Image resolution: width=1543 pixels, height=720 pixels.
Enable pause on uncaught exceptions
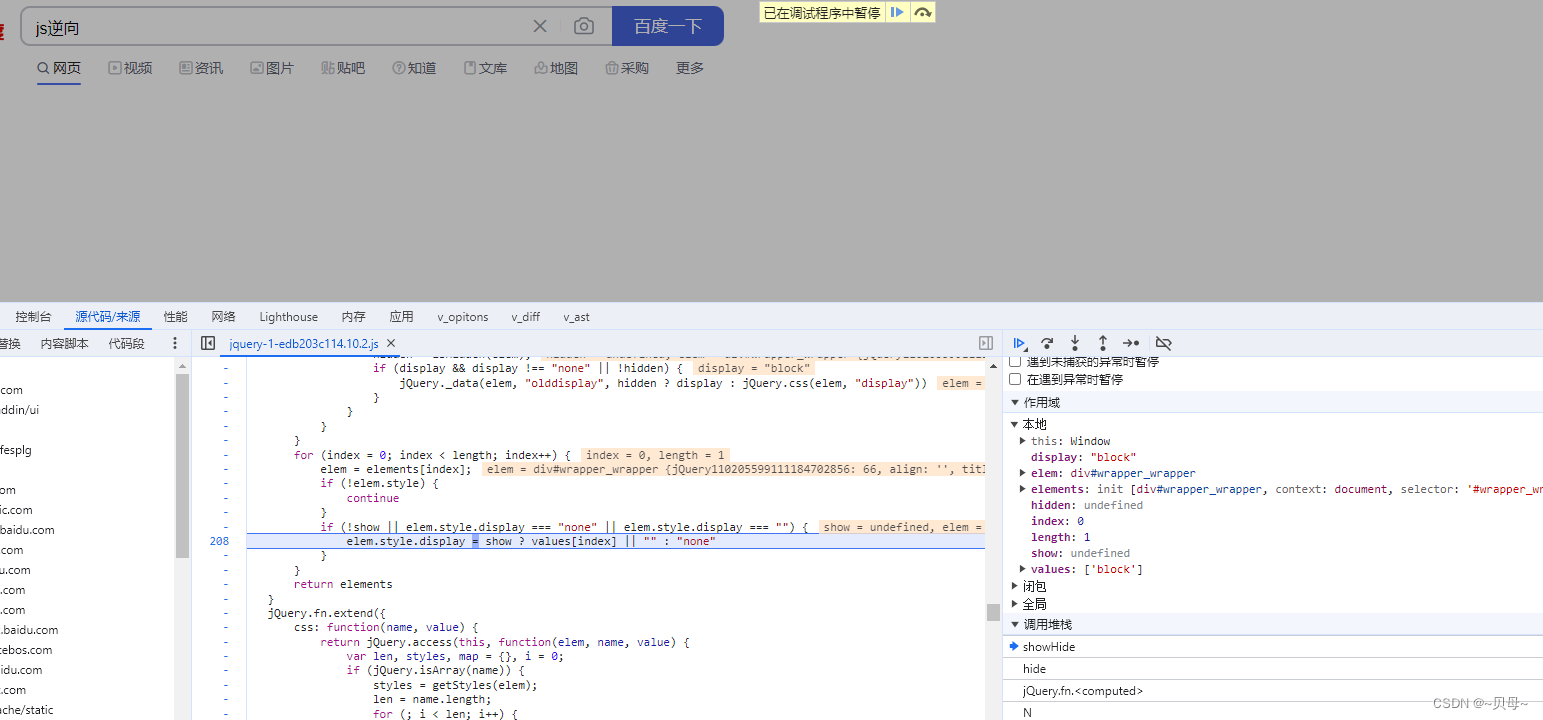(x=1015, y=361)
